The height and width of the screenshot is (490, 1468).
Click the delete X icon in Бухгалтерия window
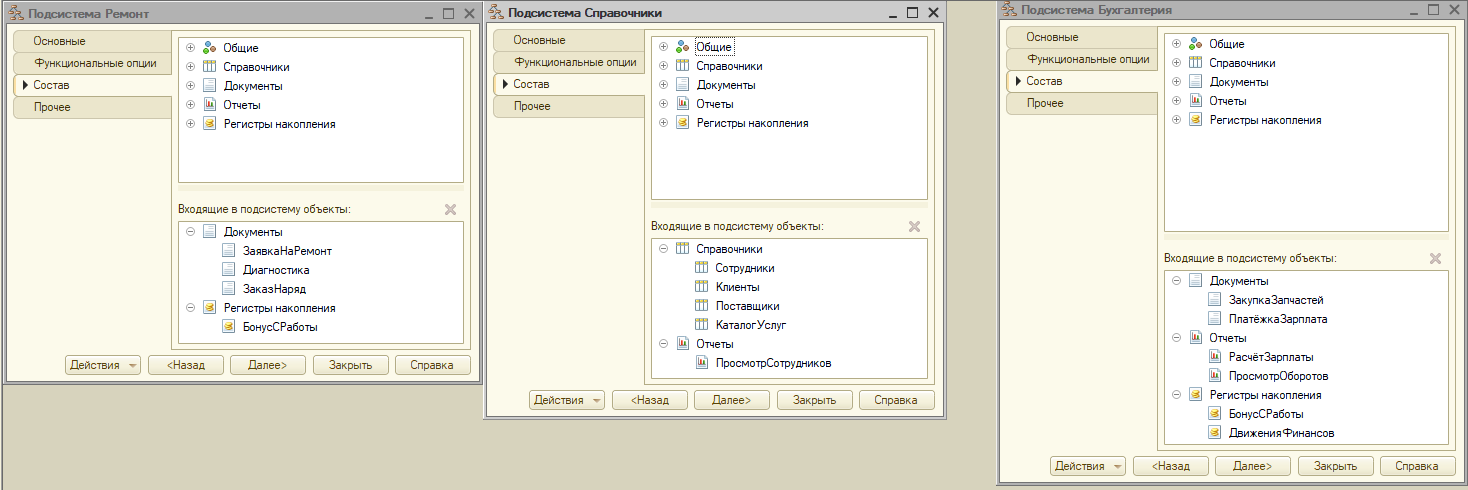click(x=1435, y=258)
